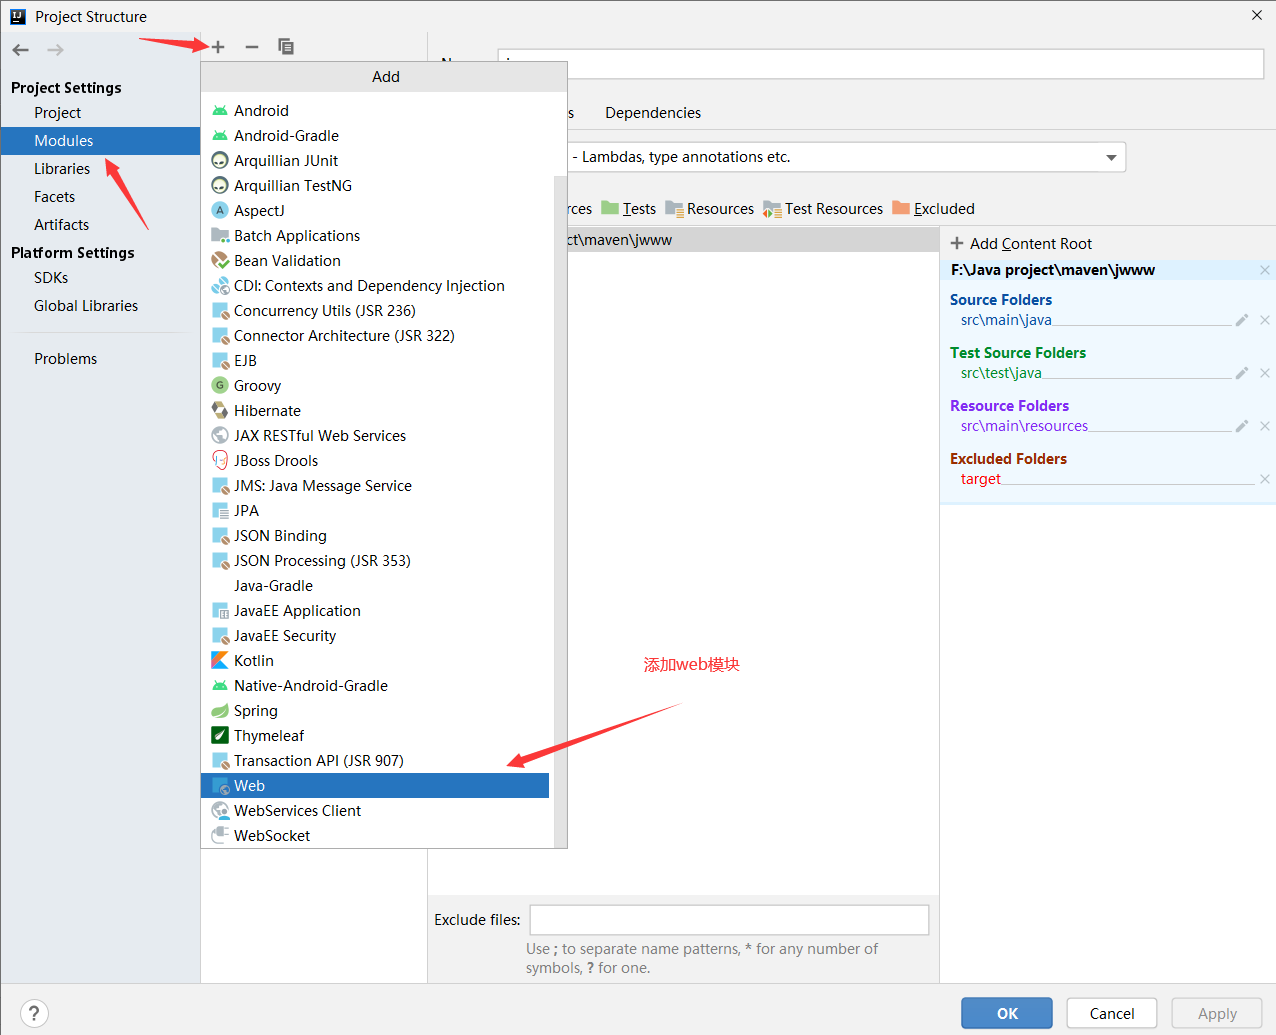Viewport: 1276px width, 1035px height.
Task: Select the Hibernate icon
Action: click(x=220, y=411)
